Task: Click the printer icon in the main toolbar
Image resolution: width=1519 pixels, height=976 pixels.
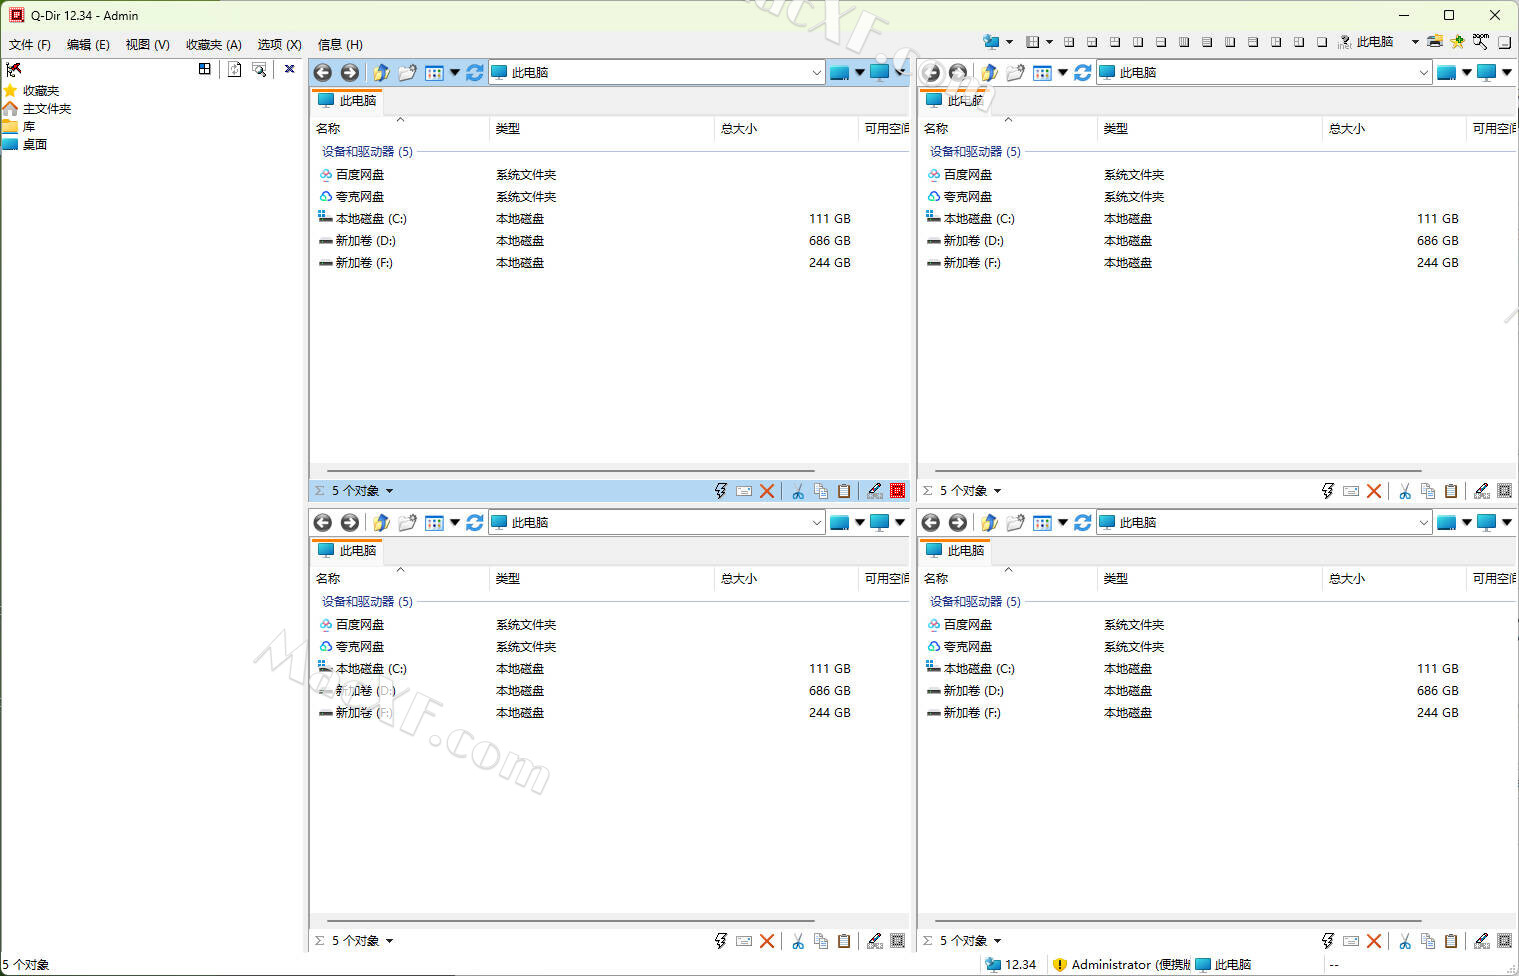Action: [1434, 42]
